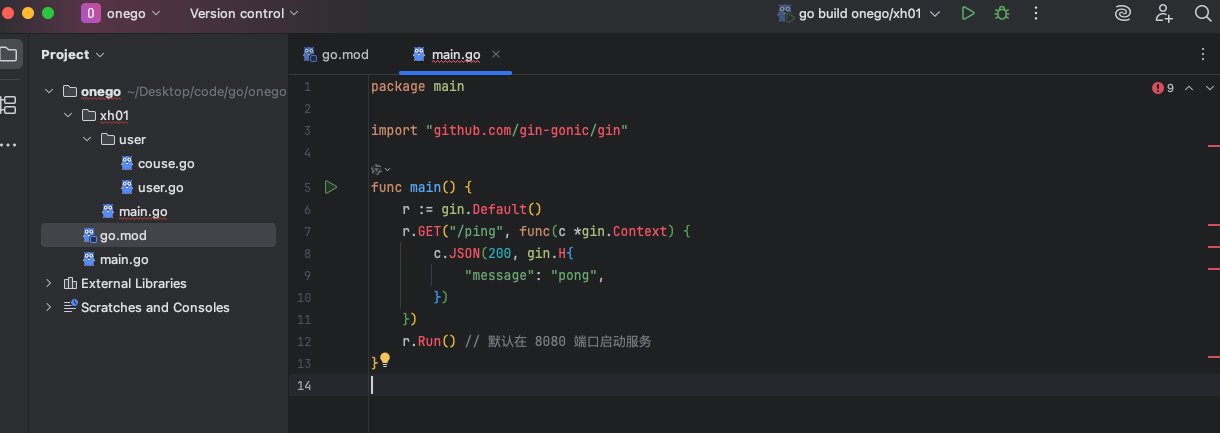Click the run gutter icon beside func main
This screenshot has height=433, width=1220.
click(x=331, y=187)
